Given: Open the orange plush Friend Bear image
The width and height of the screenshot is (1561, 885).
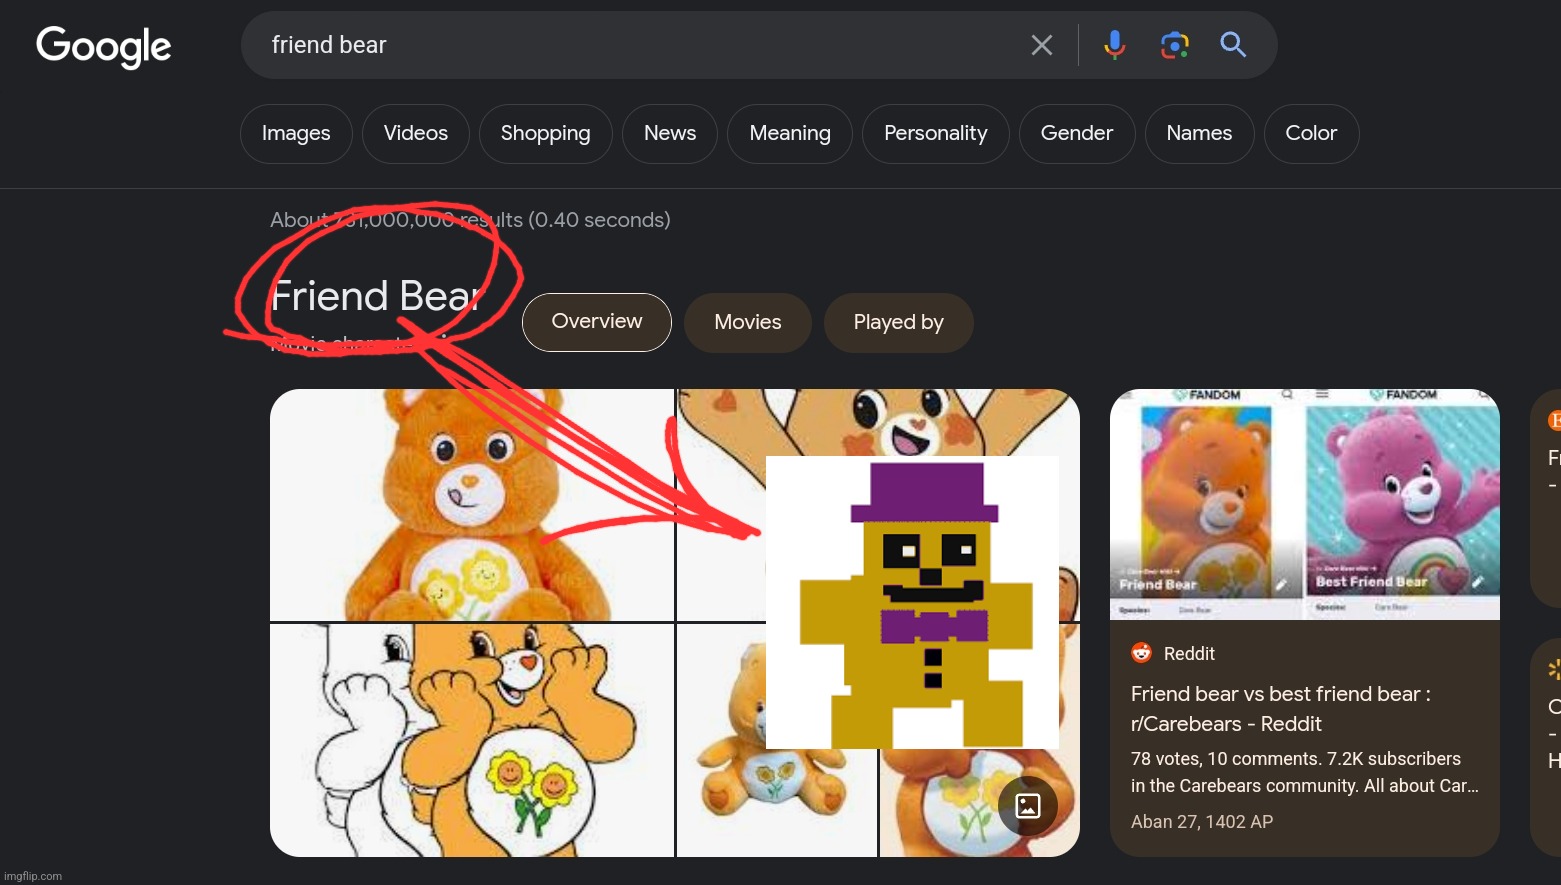Looking at the screenshot, I should pos(472,505).
